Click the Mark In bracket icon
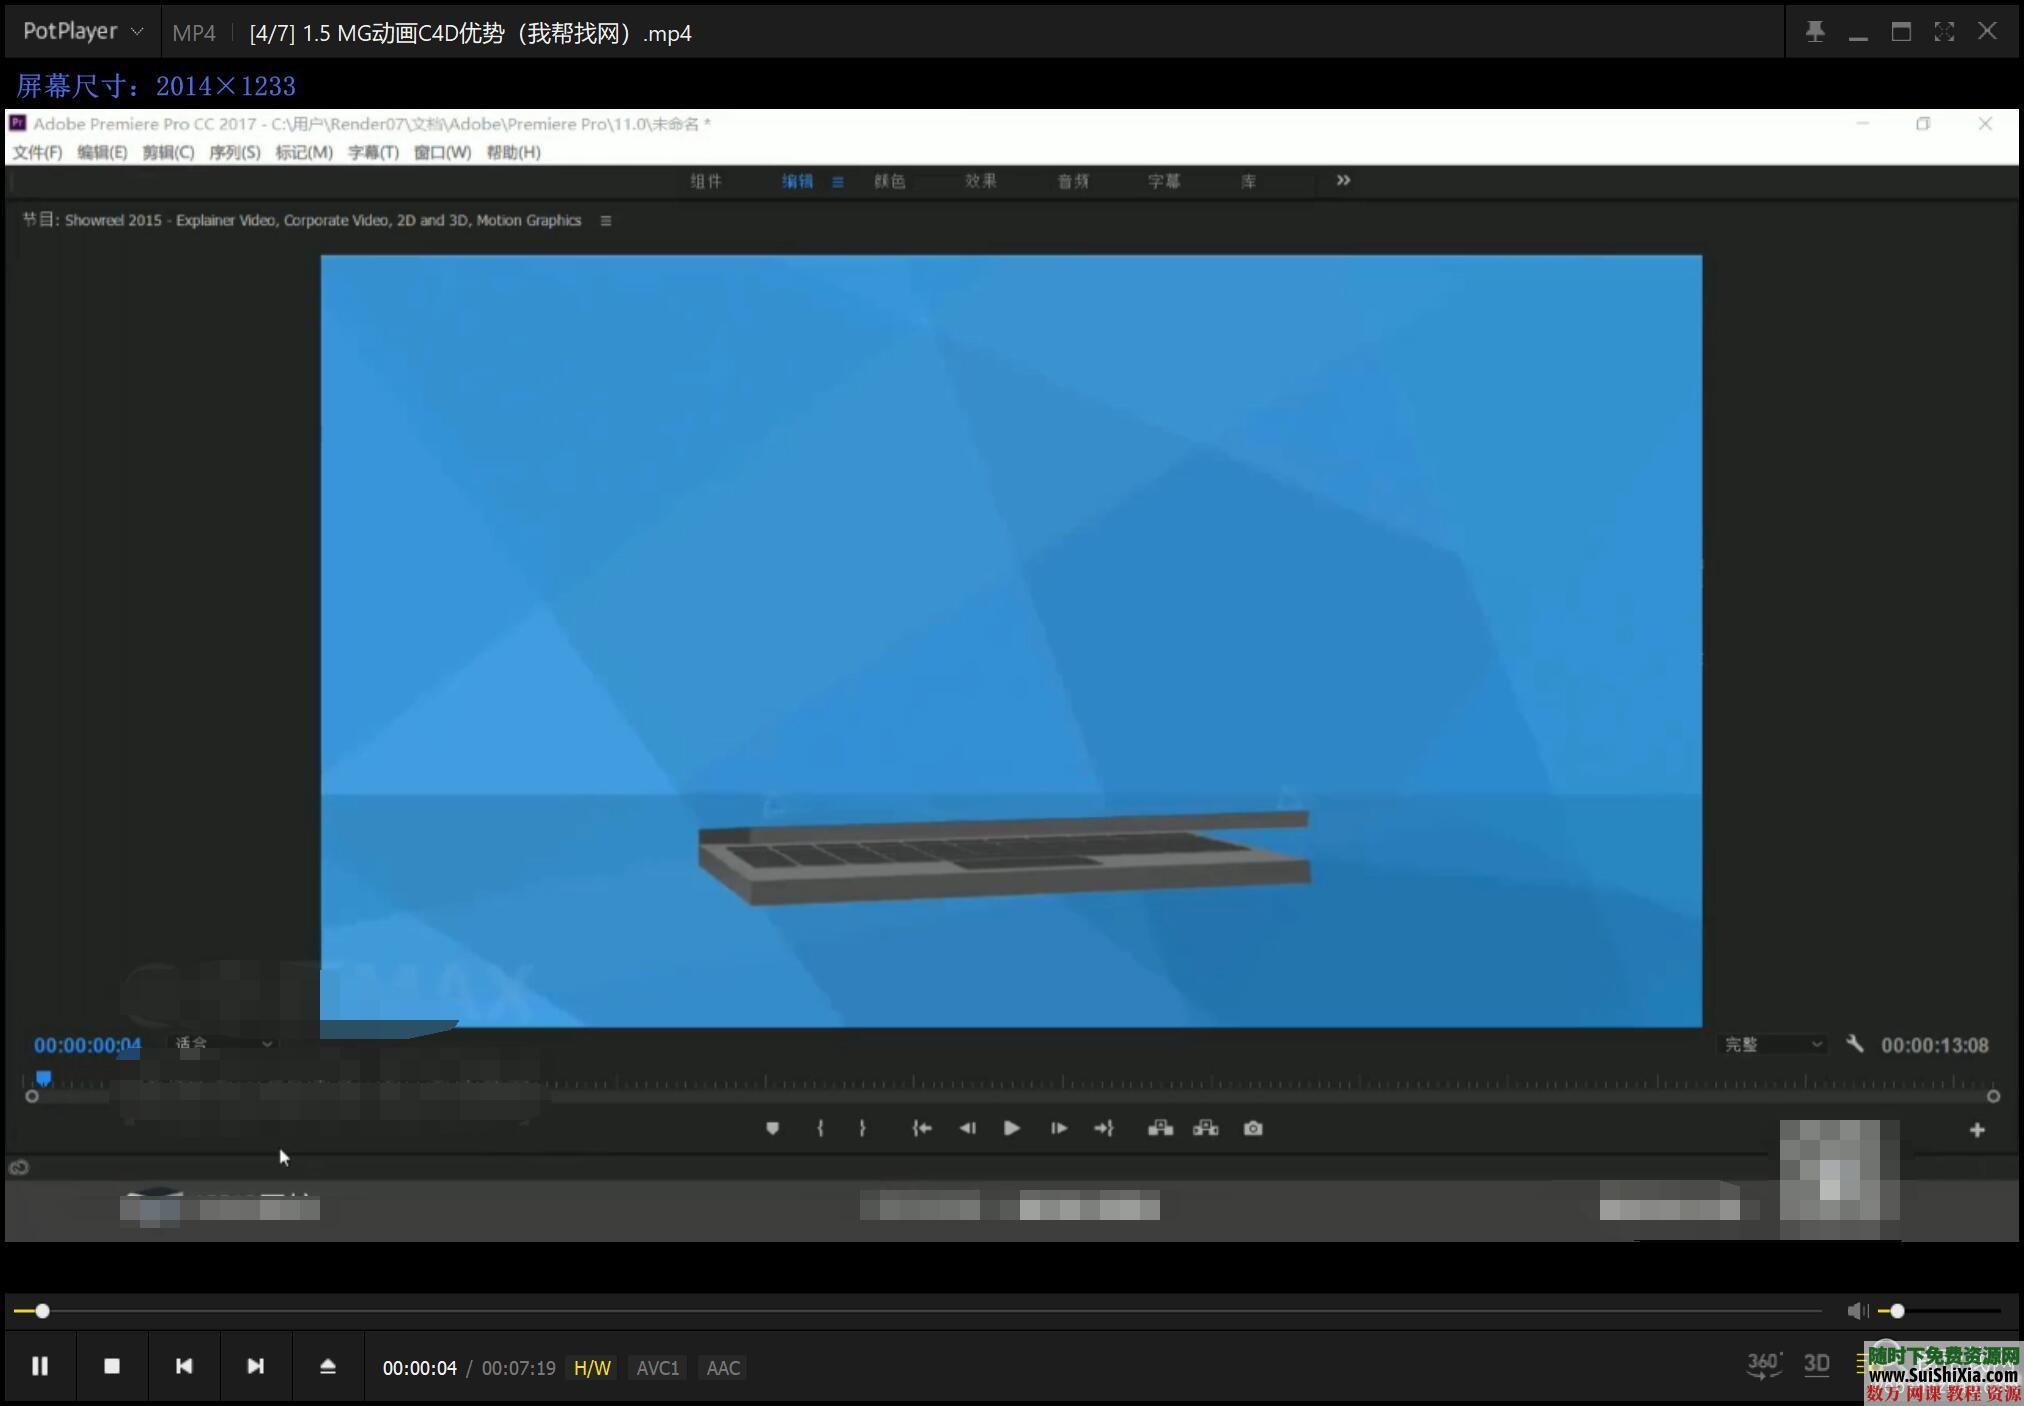The height and width of the screenshot is (1406, 2024). pos(820,1128)
